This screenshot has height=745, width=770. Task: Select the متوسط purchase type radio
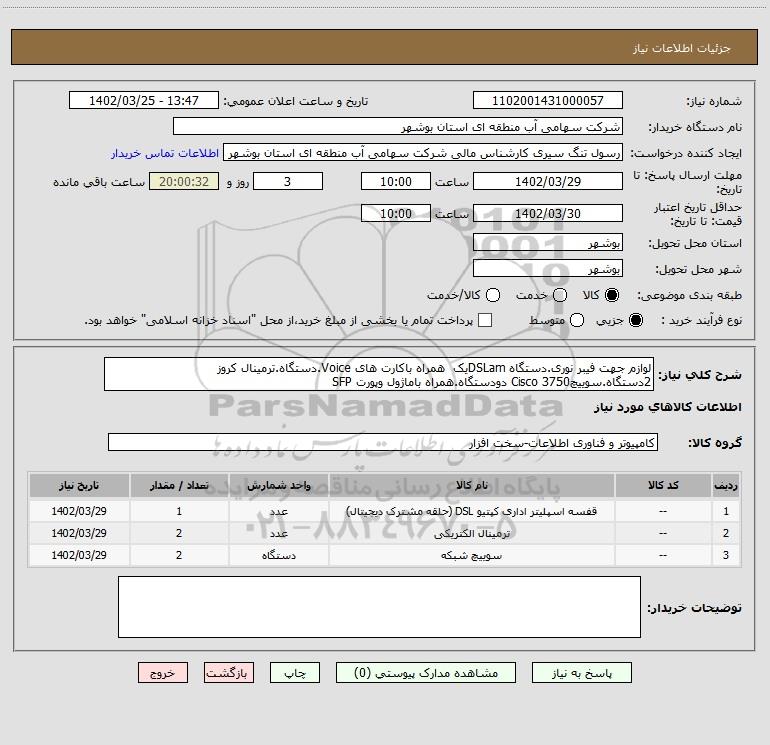(x=577, y=321)
